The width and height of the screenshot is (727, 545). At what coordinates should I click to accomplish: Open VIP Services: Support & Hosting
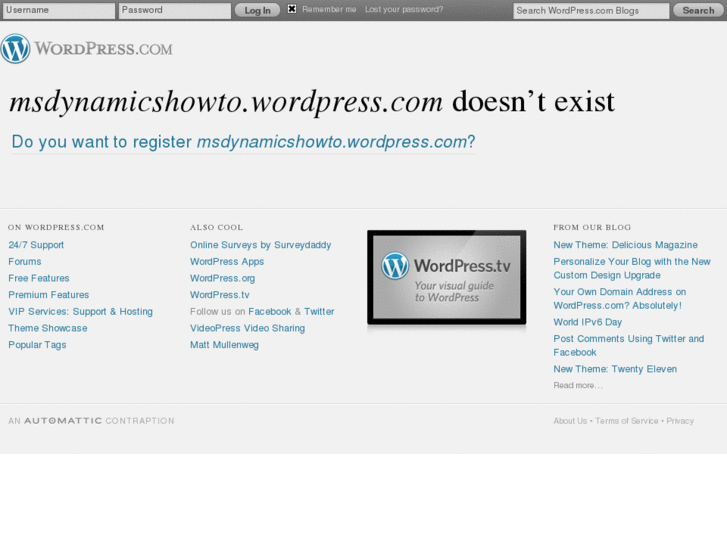pyautogui.click(x=81, y=312)
